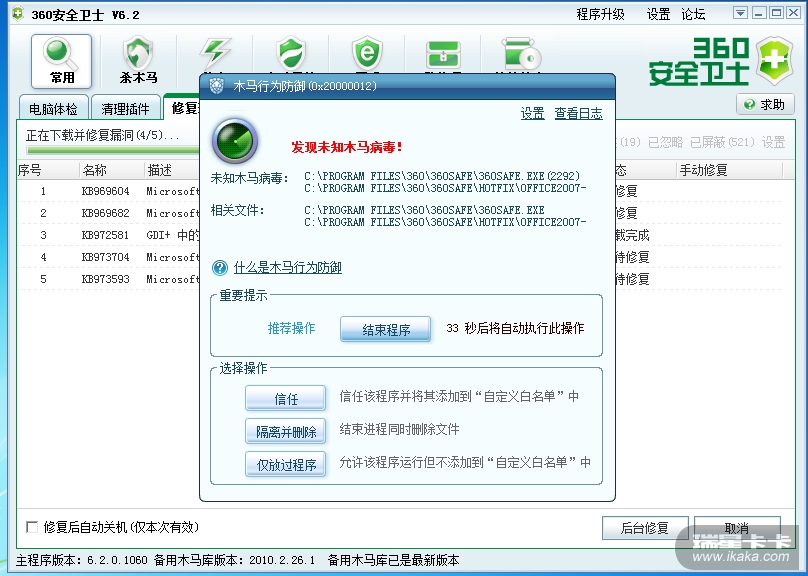The height and width of the screenshot is (576, 808).
Task: Select row KB972581
Action: pyautogui.click(x=399, y=235)
